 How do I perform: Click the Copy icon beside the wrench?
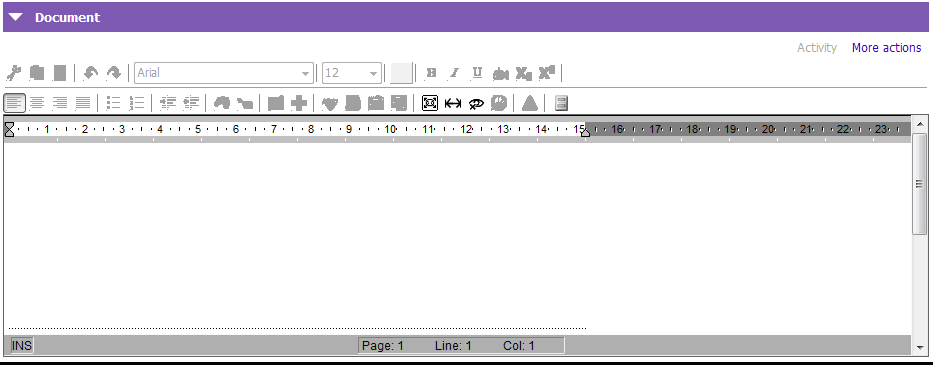(x=37, y=73)
